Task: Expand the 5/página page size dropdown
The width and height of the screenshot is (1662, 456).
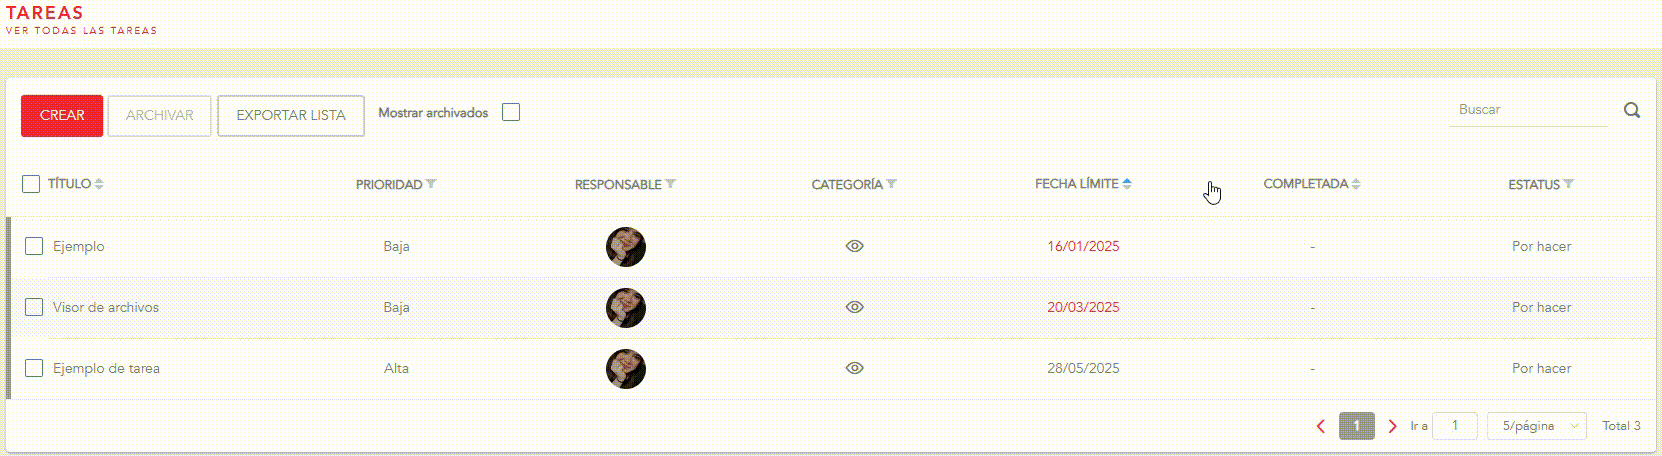Action: point(1536,426)
